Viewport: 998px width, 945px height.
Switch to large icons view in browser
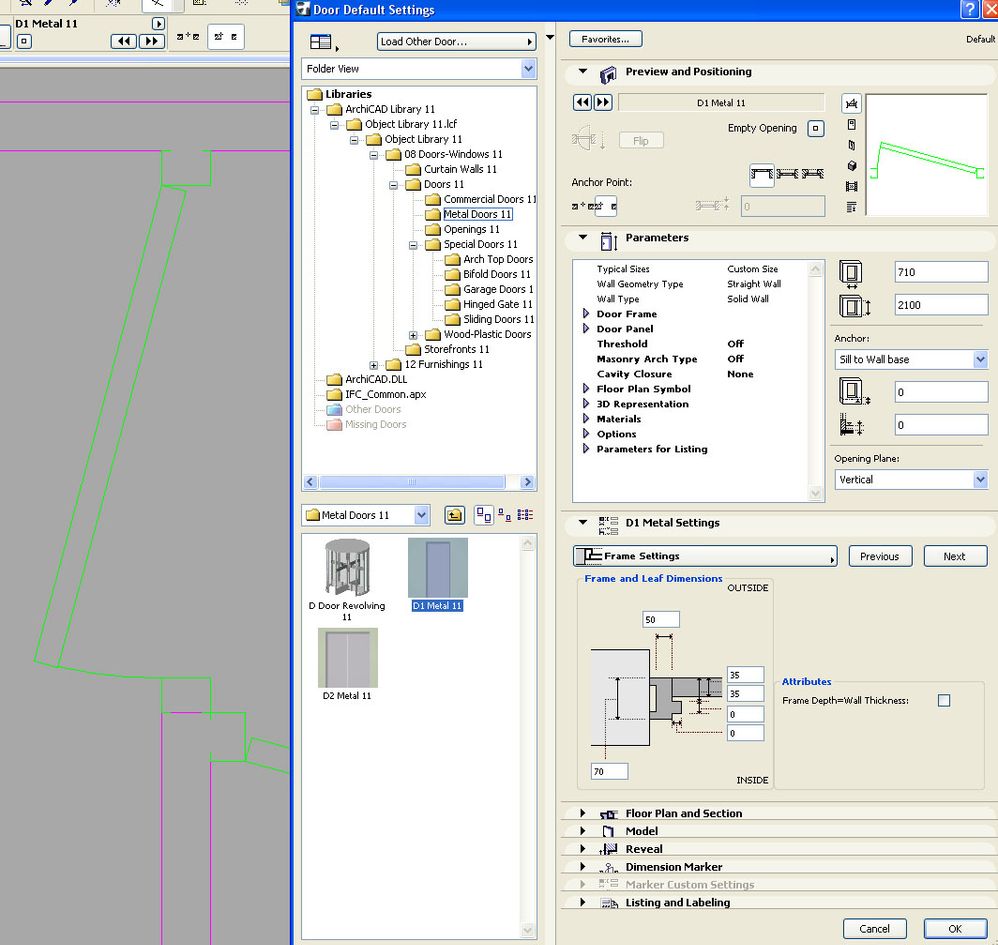coord(484,515)
